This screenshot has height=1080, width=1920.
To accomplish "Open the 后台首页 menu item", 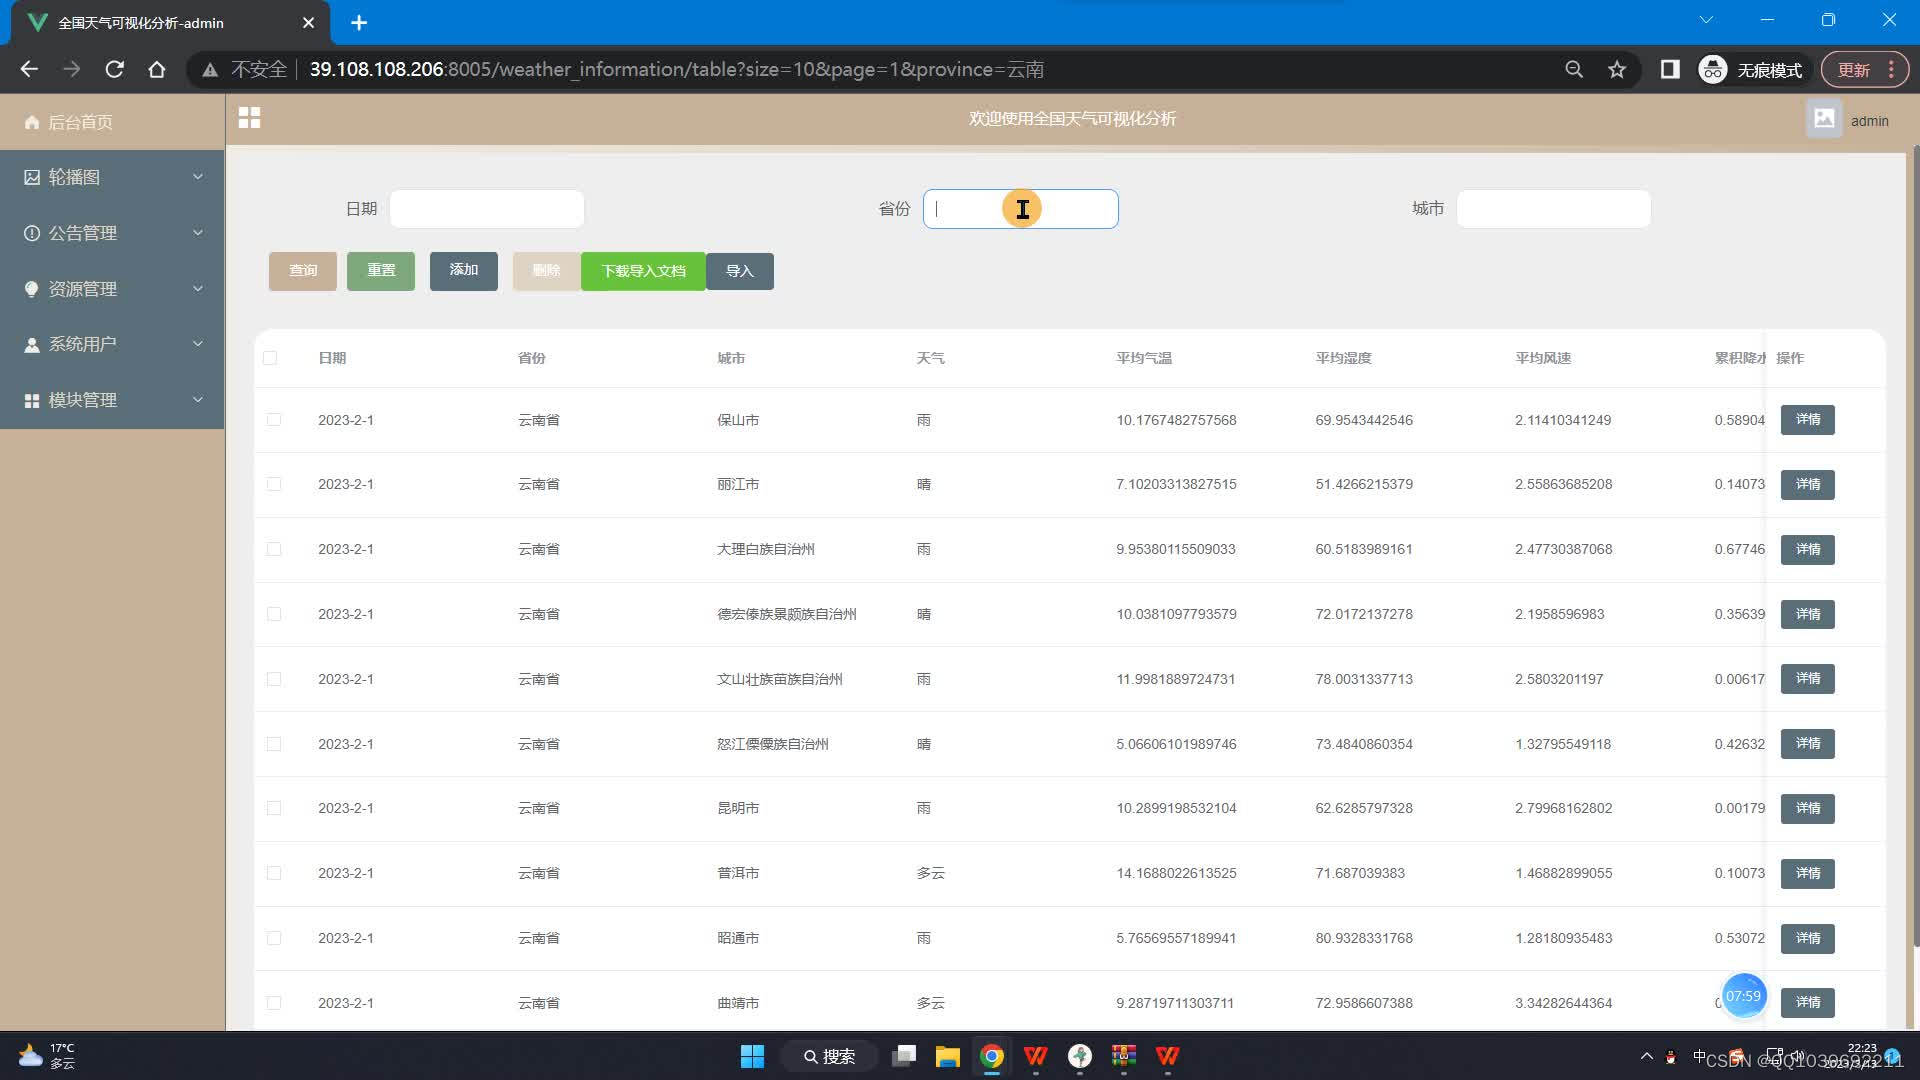I will (x=112, y=122).
